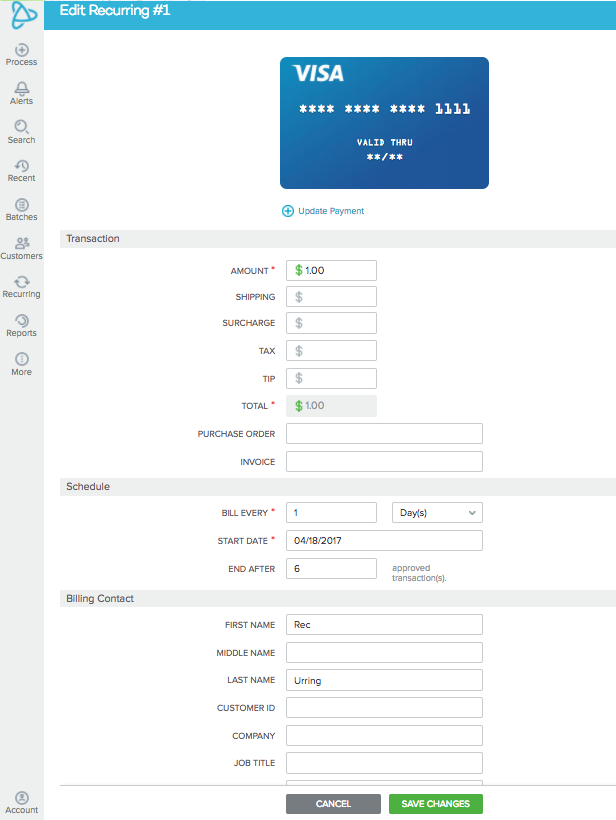
Task: Focus the First Name field
Action: coord(384,624)
